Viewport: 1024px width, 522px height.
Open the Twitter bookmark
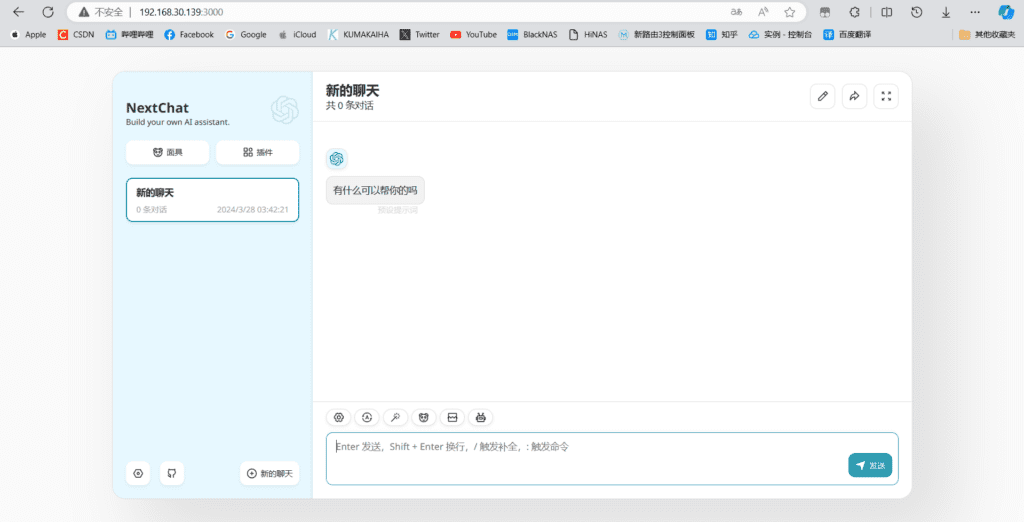coord(419,35)
